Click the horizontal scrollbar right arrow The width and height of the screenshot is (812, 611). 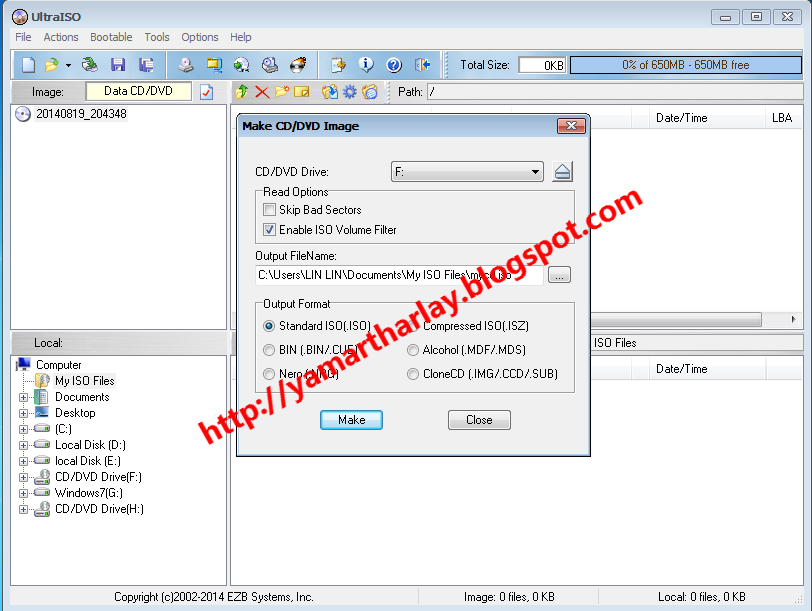[x=793, y=319]
